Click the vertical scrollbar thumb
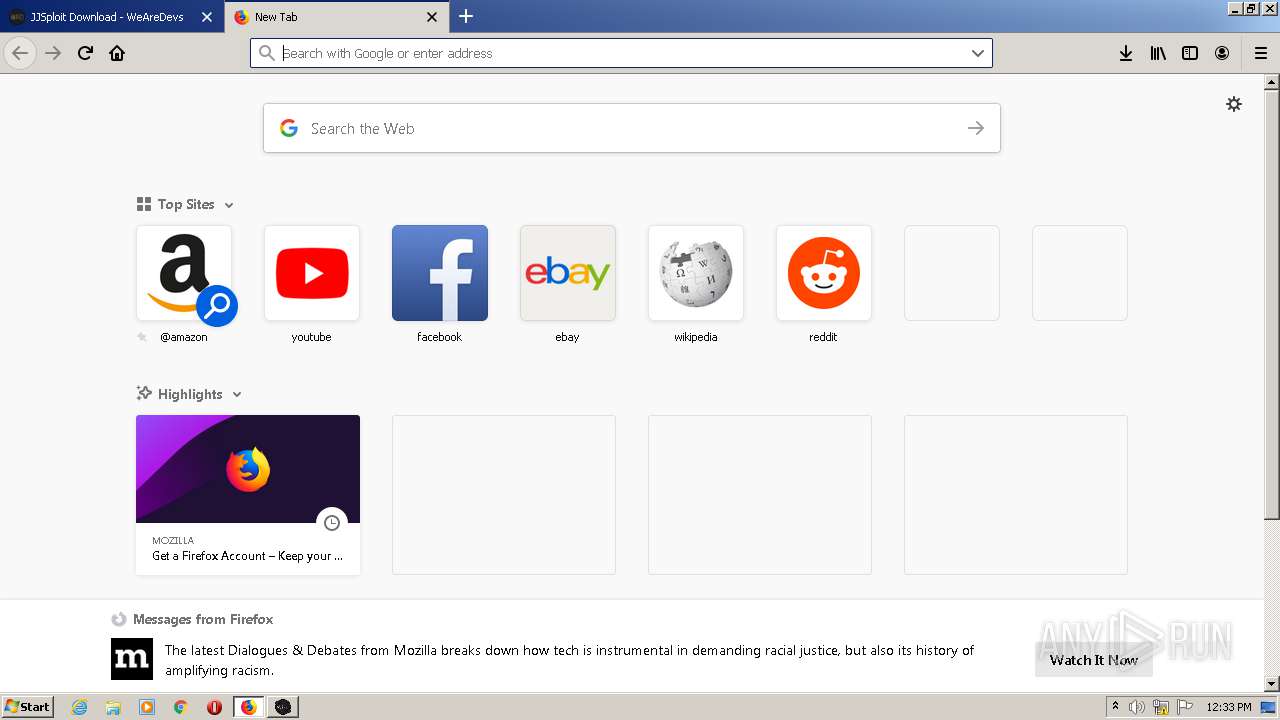 coord(1271,305)
